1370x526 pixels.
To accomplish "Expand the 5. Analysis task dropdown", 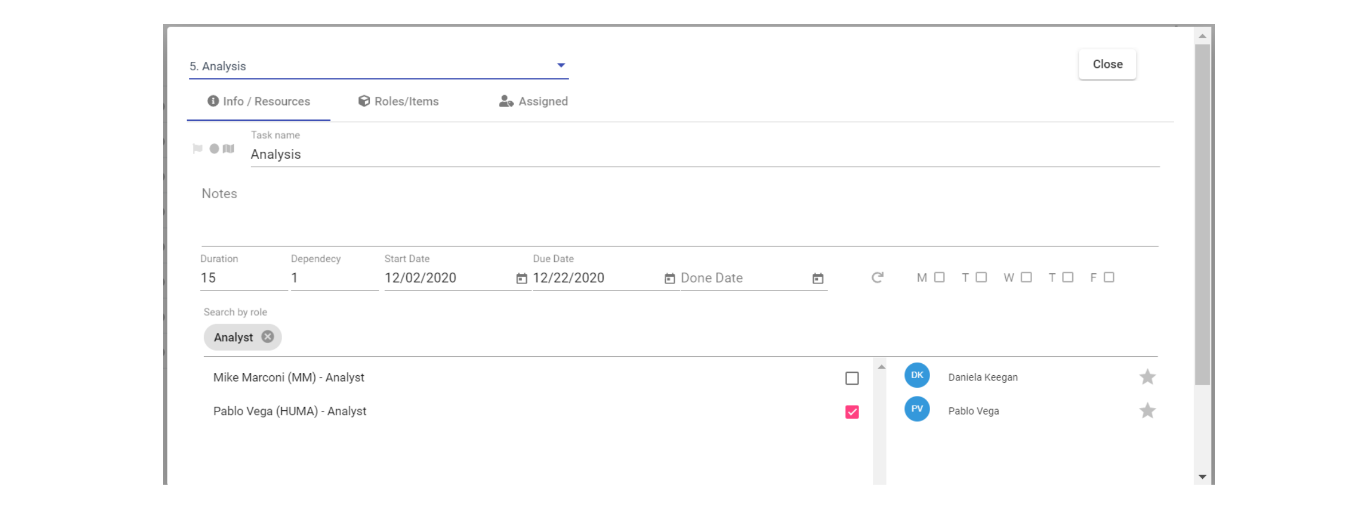I will pos(379,66).
